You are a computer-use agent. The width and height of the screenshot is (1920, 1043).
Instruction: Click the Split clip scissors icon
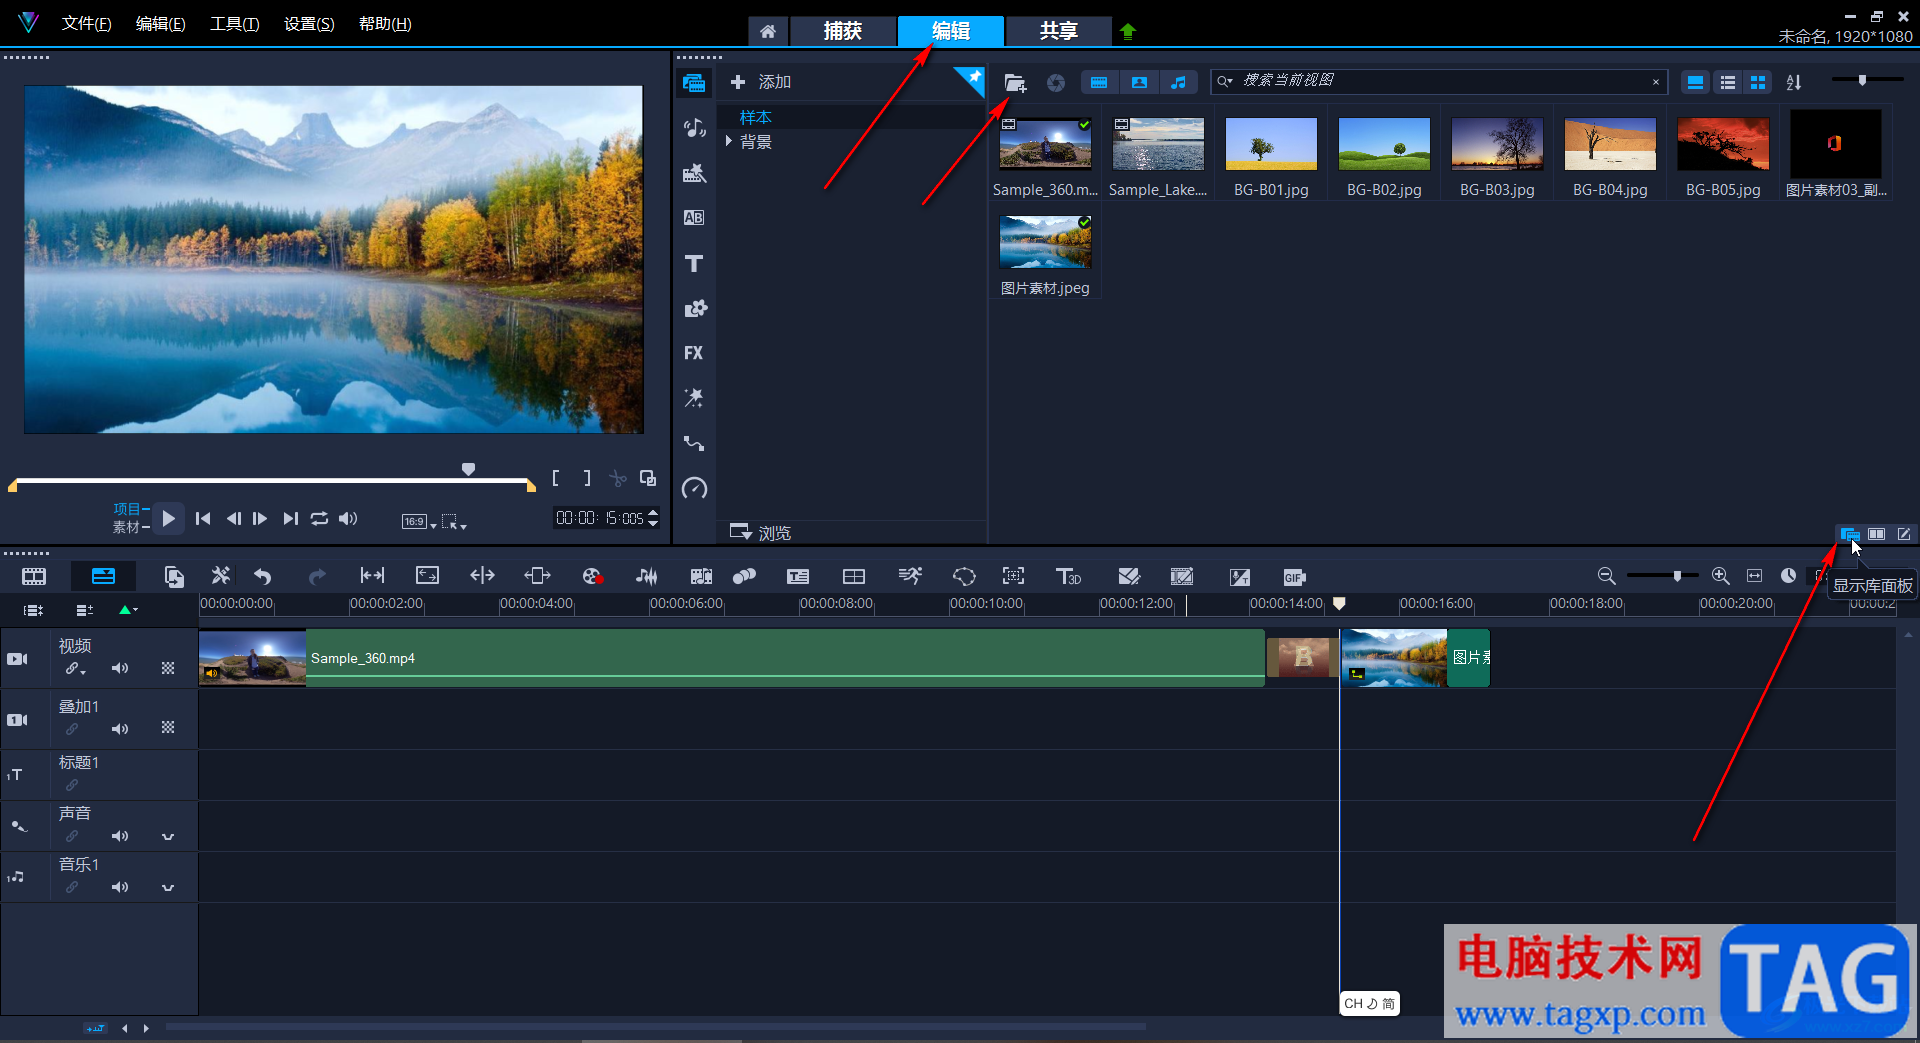pos(618,478)
